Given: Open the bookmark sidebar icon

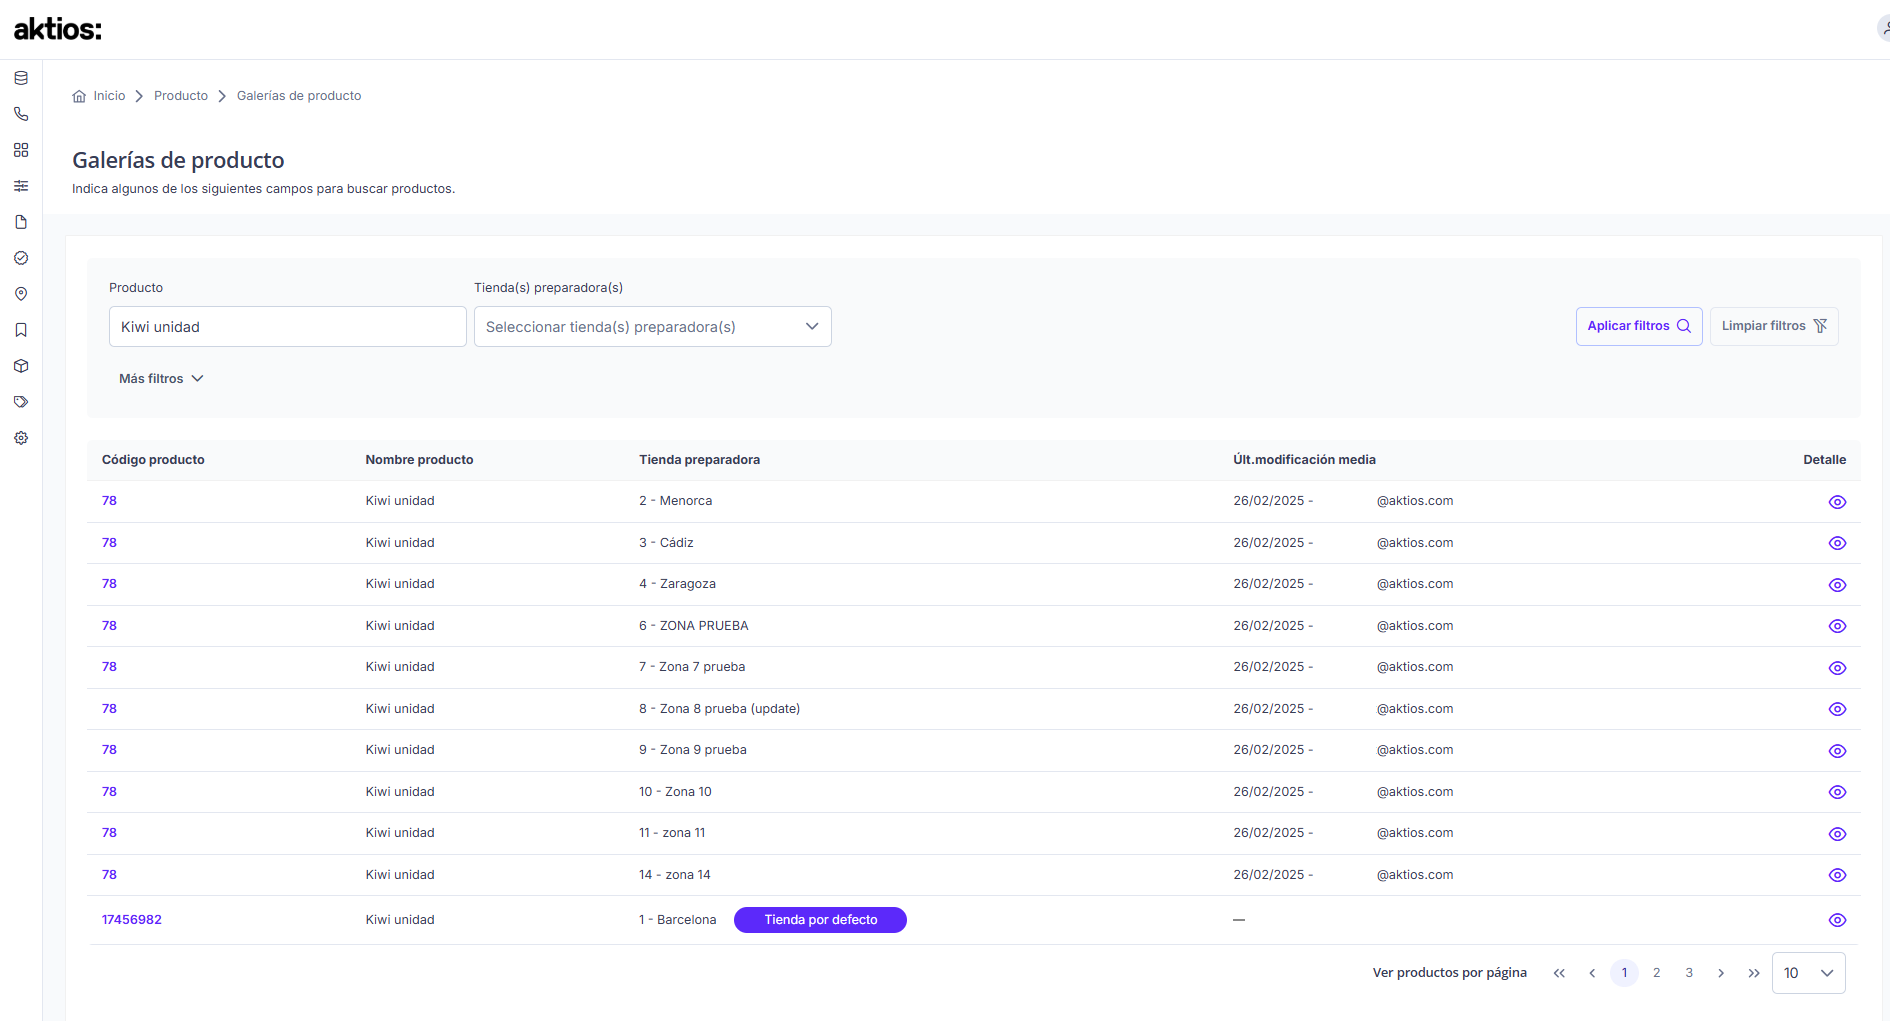Looking at the screenshot, I should pyautogui.click(x=21, y=330).
